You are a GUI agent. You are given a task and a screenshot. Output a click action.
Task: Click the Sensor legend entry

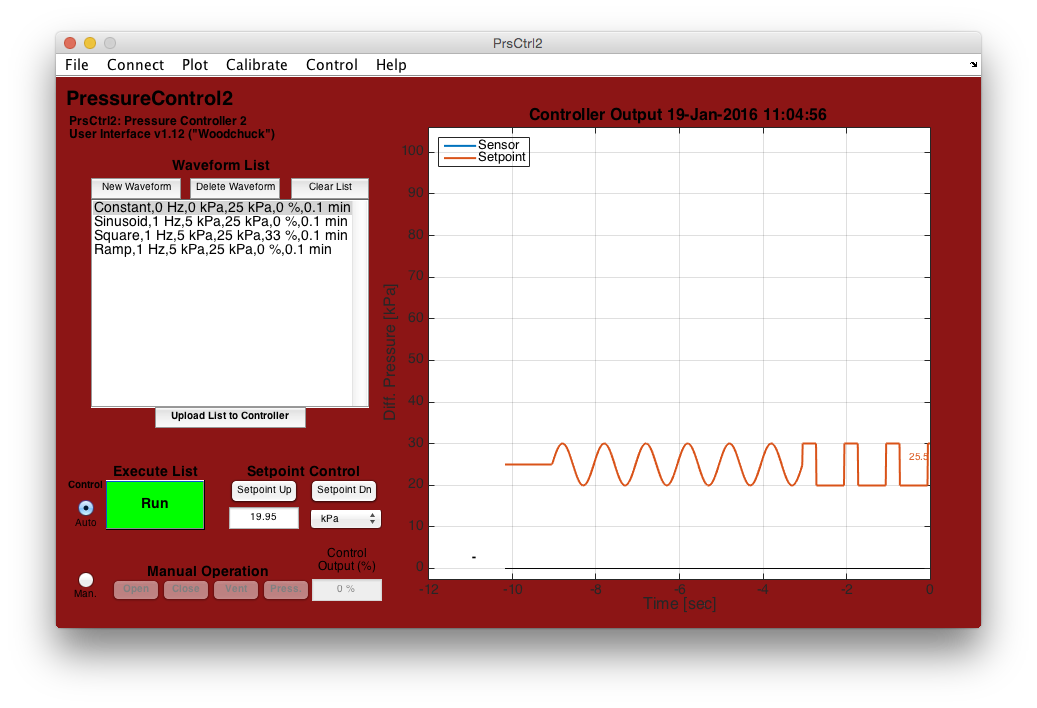483,145
